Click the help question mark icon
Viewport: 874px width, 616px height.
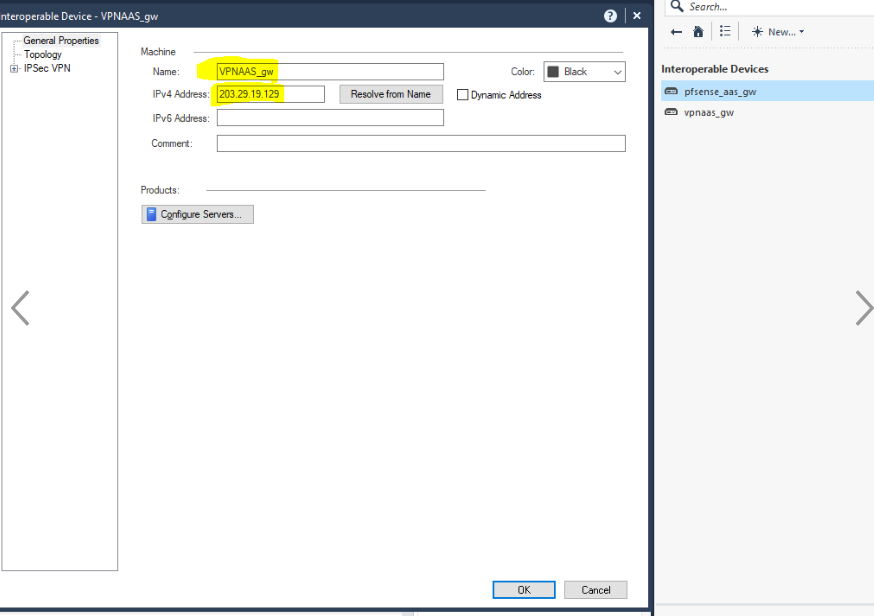(x=610, y=16)
